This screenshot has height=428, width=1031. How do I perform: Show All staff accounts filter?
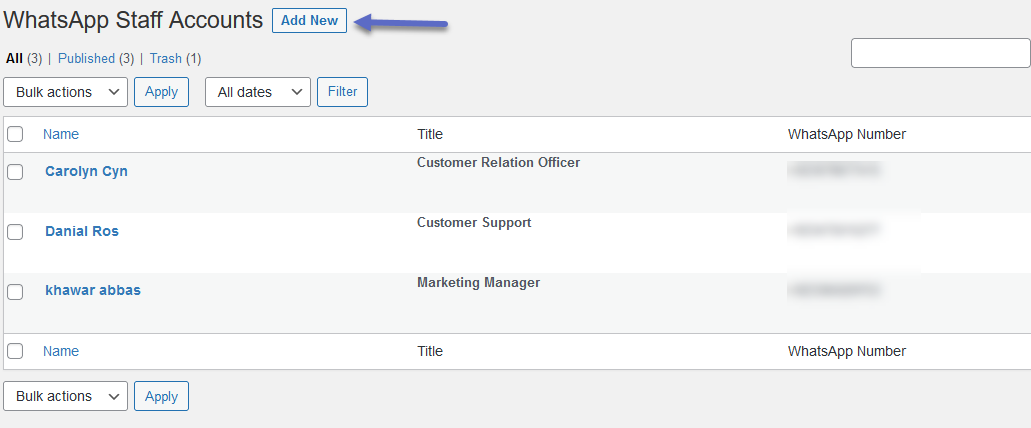coord(15,59)
